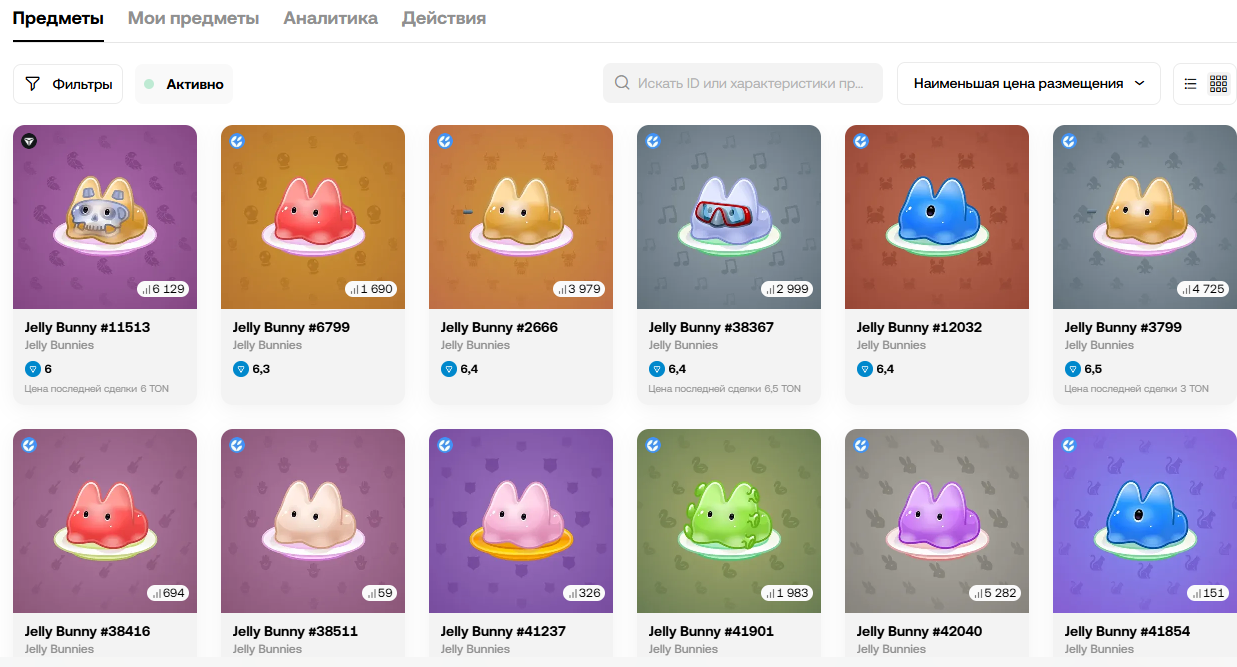
Task: Click the Getgems badge on Jelly Bunny #41854
Action: click(x=1070, y=447)
